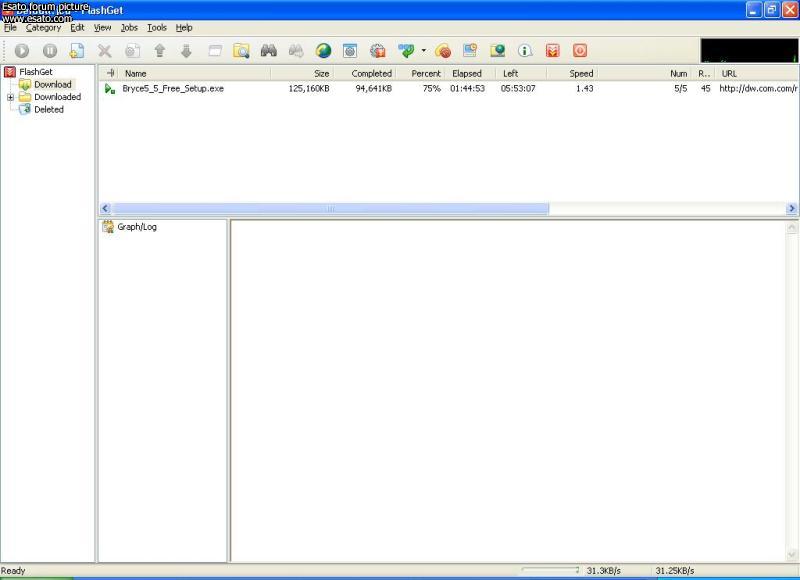Viewport: 800px width, 580px height.
Task: Click the grey window panel toolbar icon
Action: click(215, 51)
